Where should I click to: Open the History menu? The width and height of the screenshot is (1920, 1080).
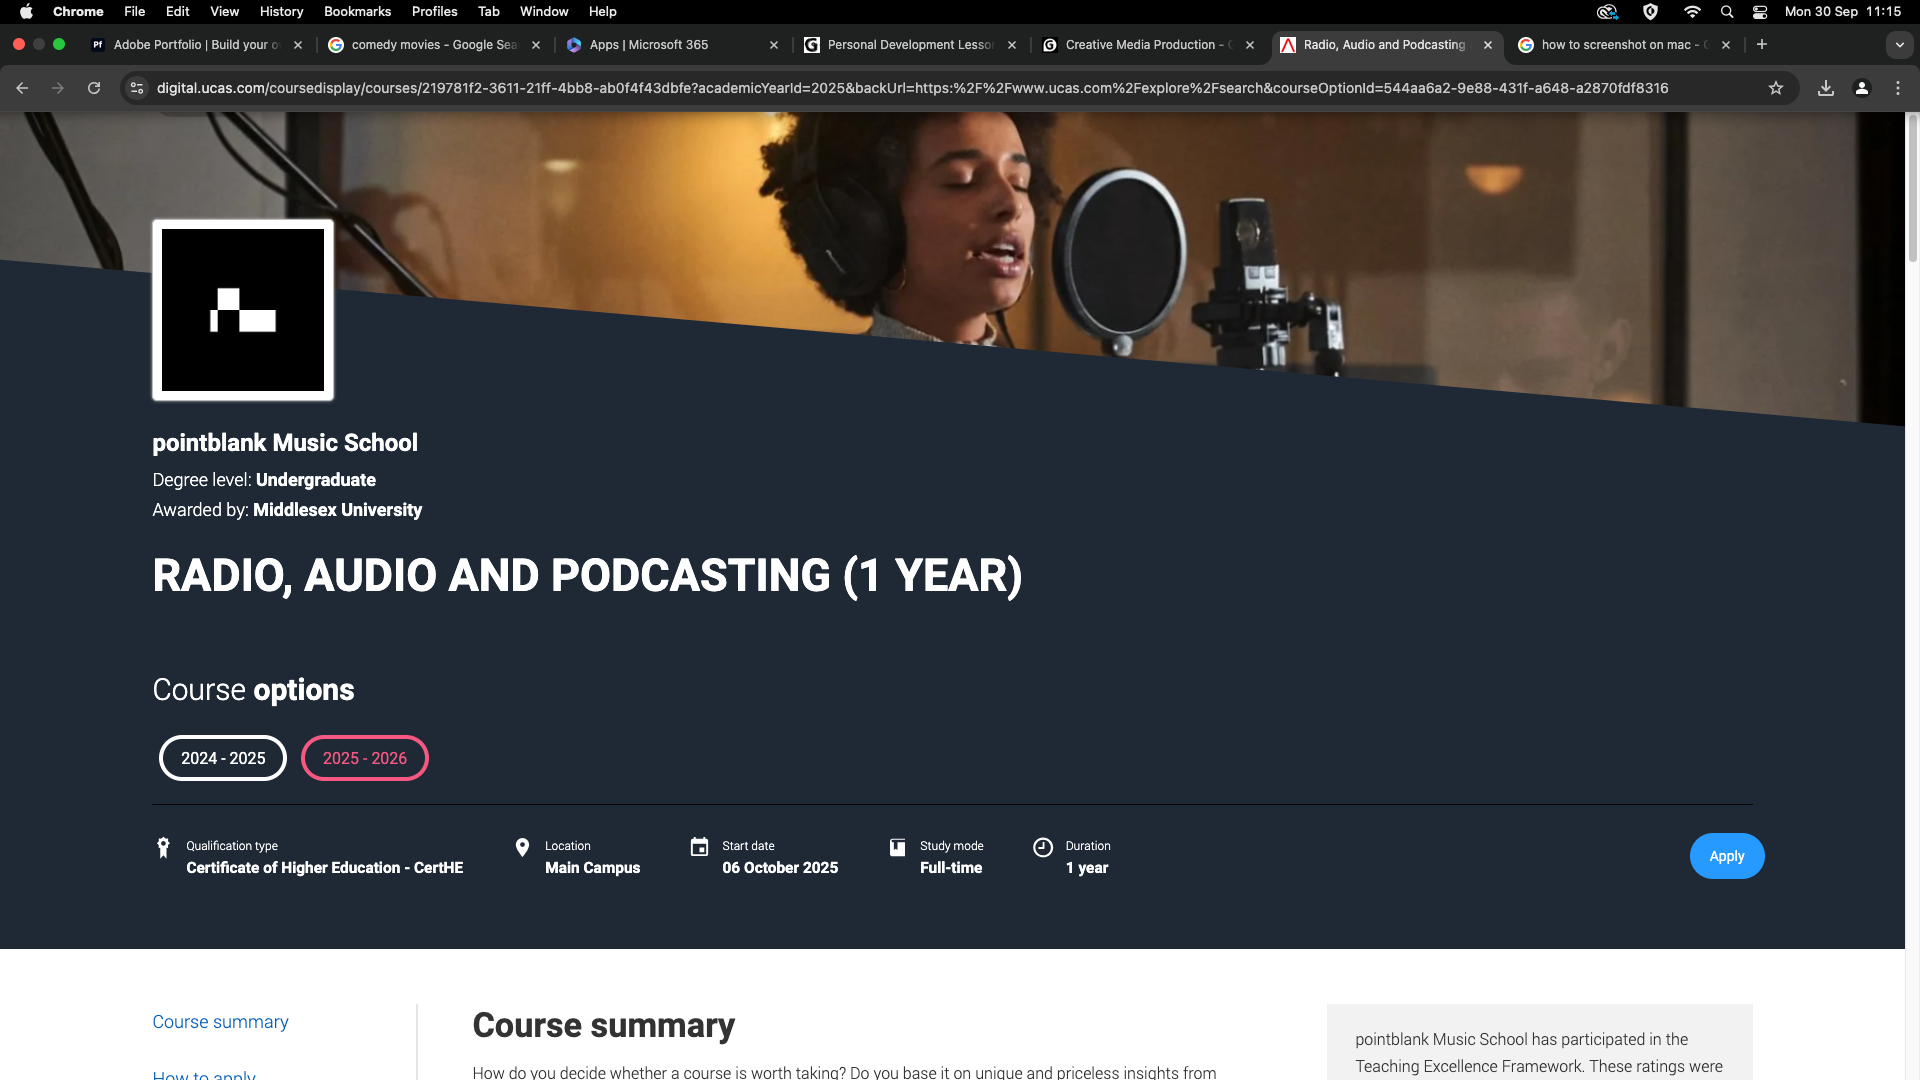(x=282, y=12)
